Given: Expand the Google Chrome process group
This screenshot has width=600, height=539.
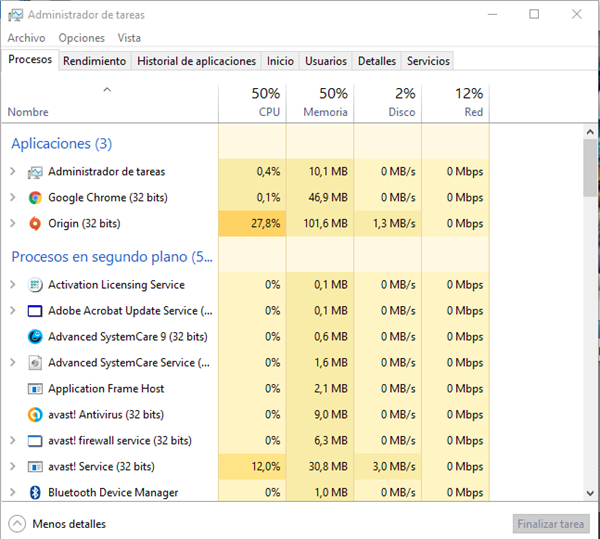Looking at the screenshot, I should pos(13,198).
